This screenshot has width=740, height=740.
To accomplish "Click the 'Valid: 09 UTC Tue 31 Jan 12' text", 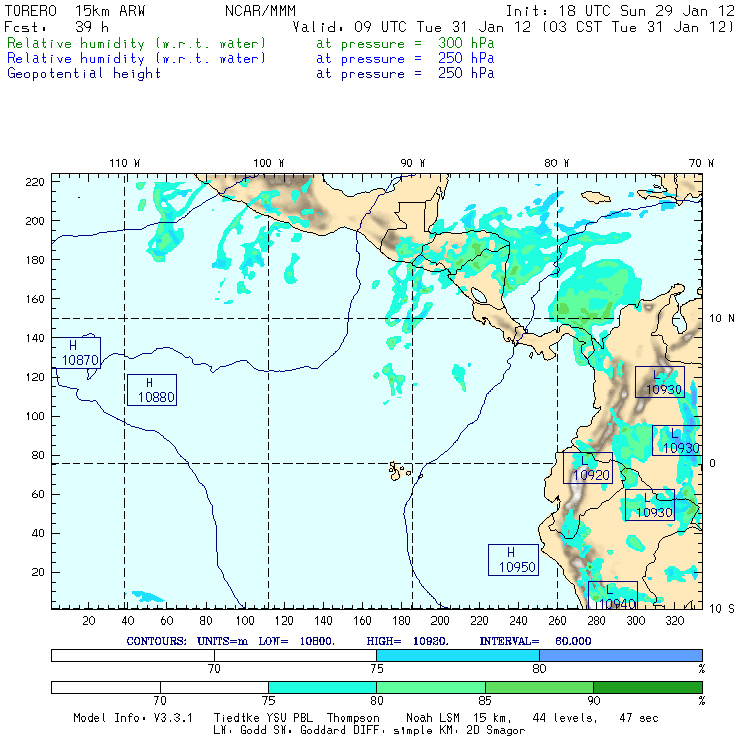I will [412, 27].
